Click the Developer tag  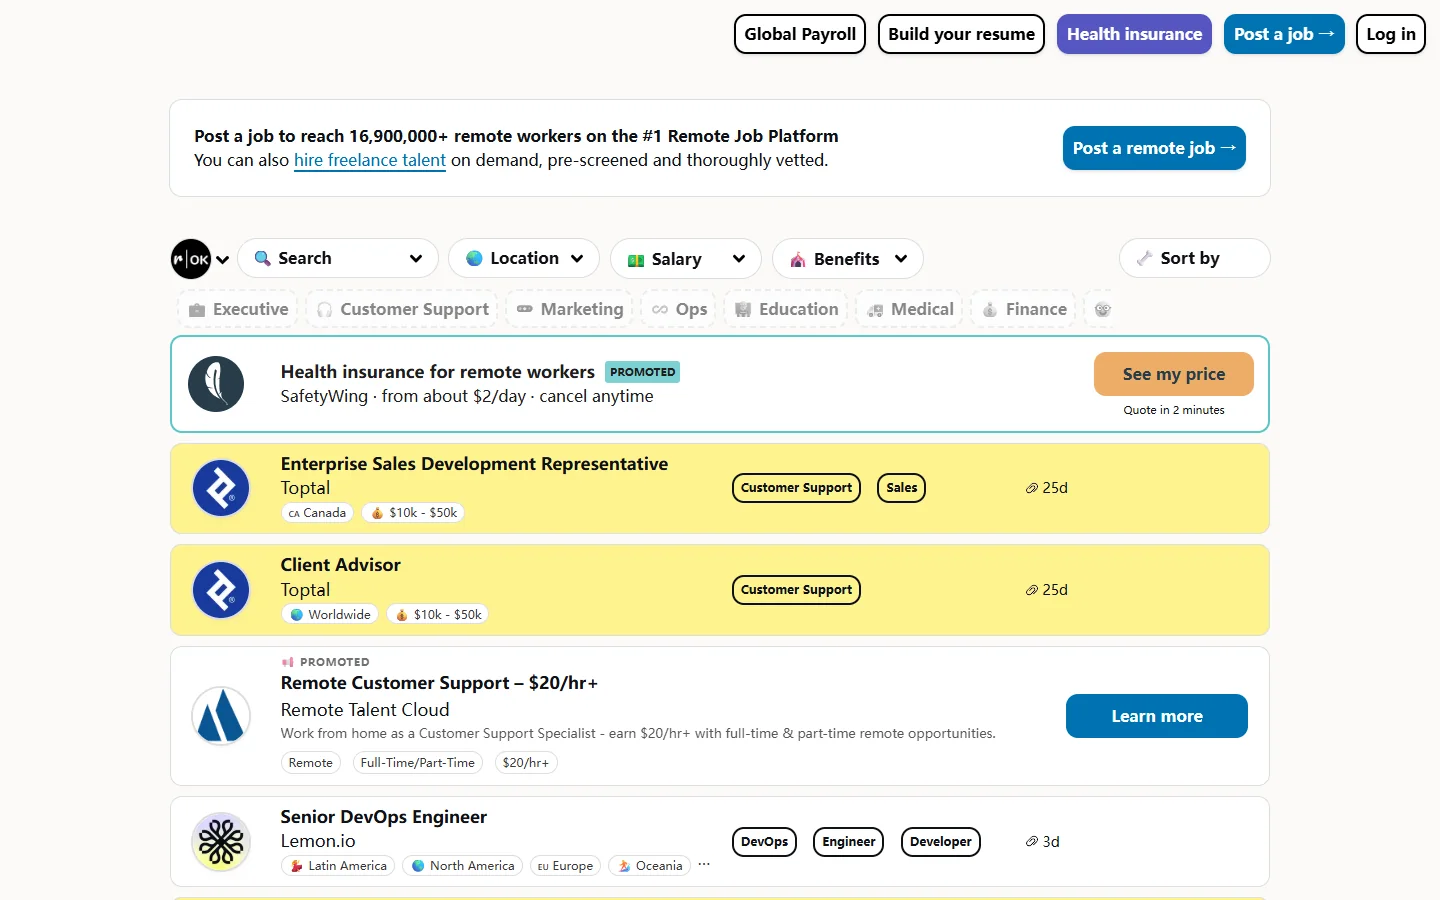coord(941,842)
